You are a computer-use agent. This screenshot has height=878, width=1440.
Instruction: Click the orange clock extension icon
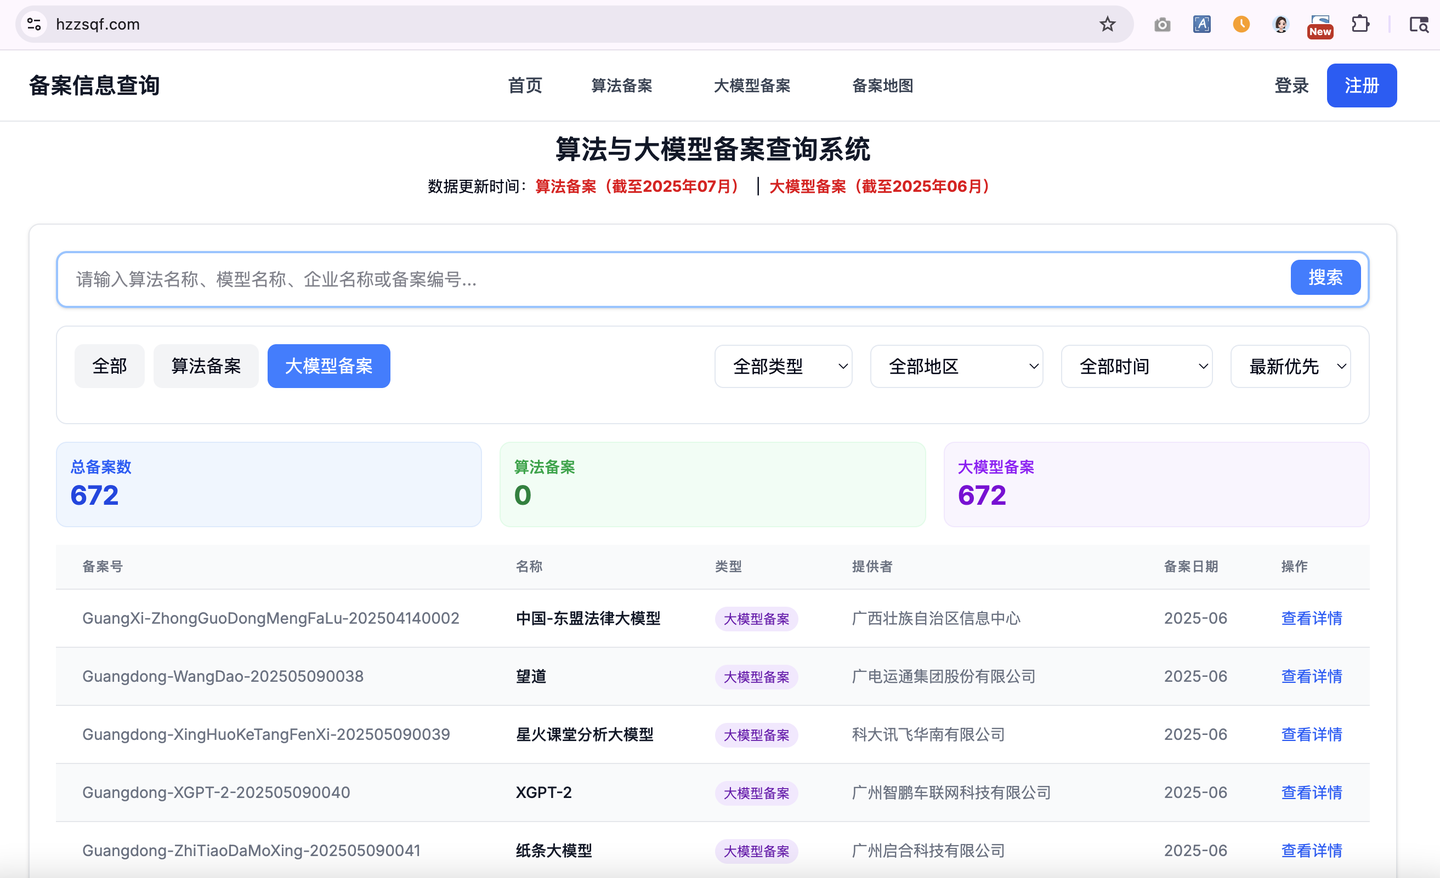pos(1241,24)
